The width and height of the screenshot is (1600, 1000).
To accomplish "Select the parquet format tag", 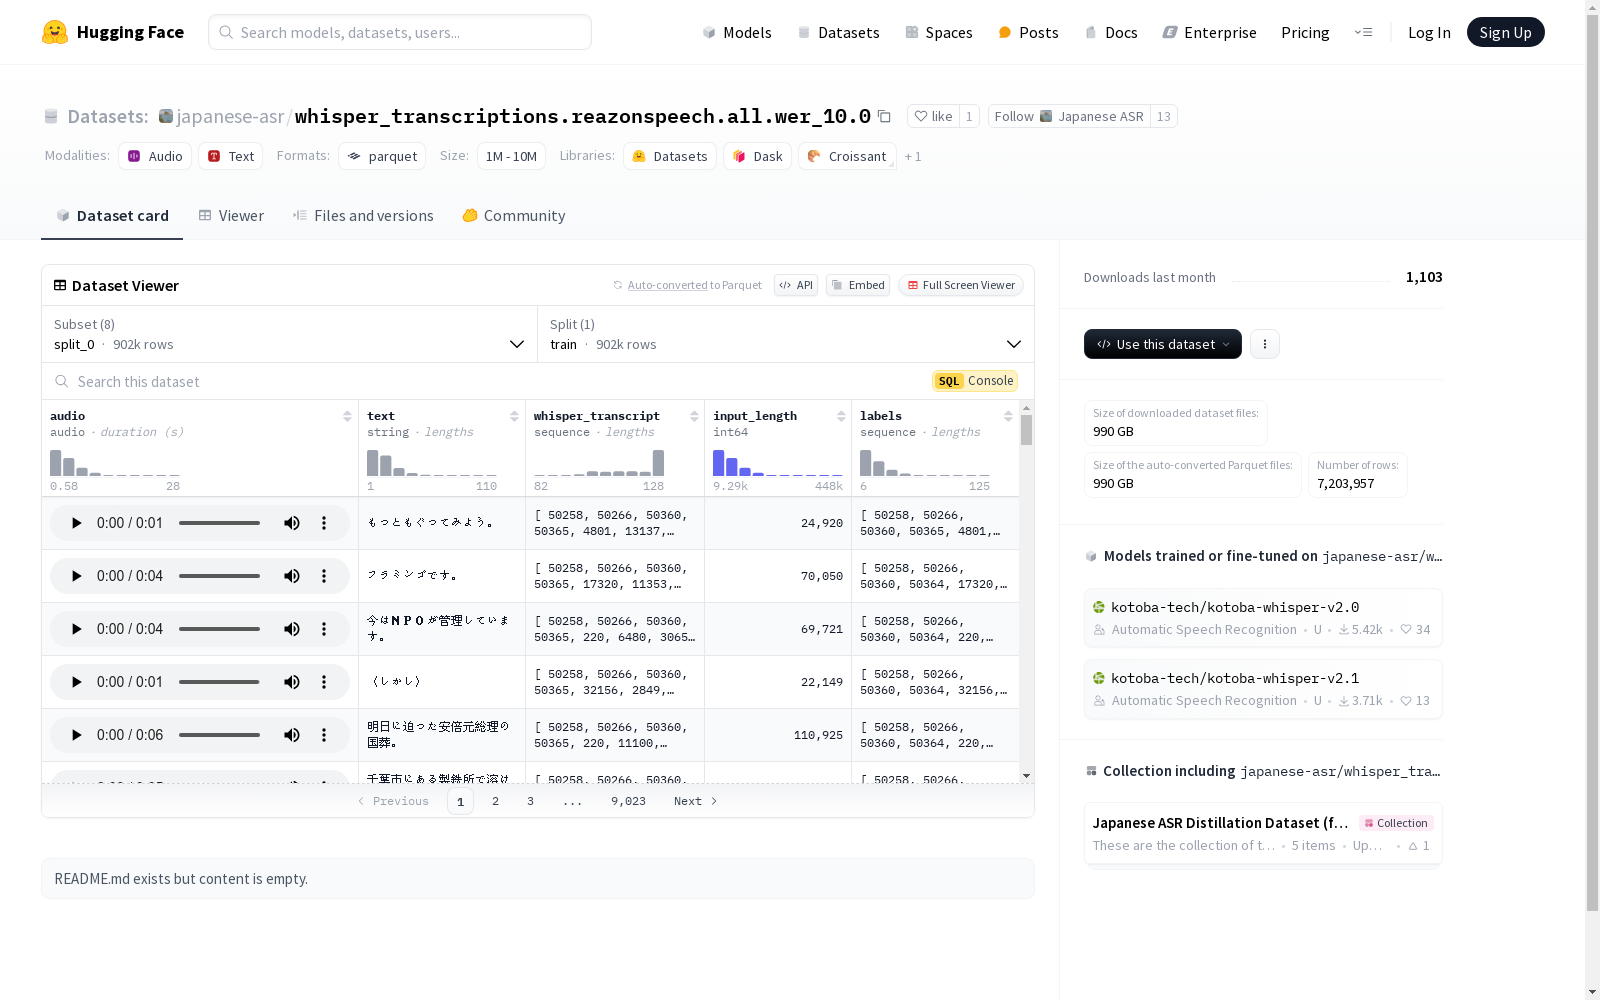I will click(382, 156).
